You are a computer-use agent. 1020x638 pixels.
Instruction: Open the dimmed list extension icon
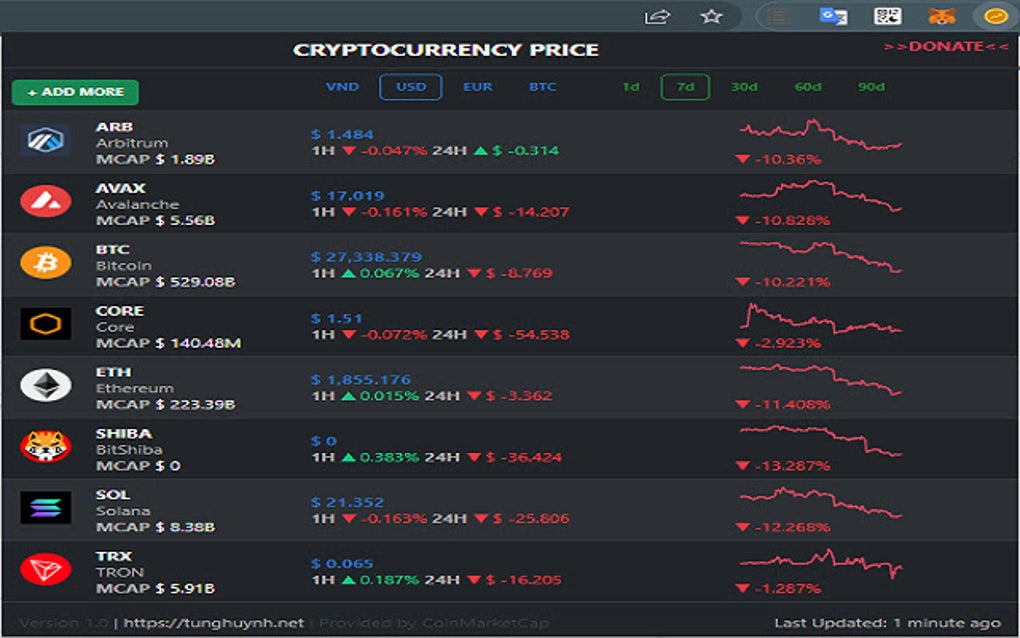[779, 16]
